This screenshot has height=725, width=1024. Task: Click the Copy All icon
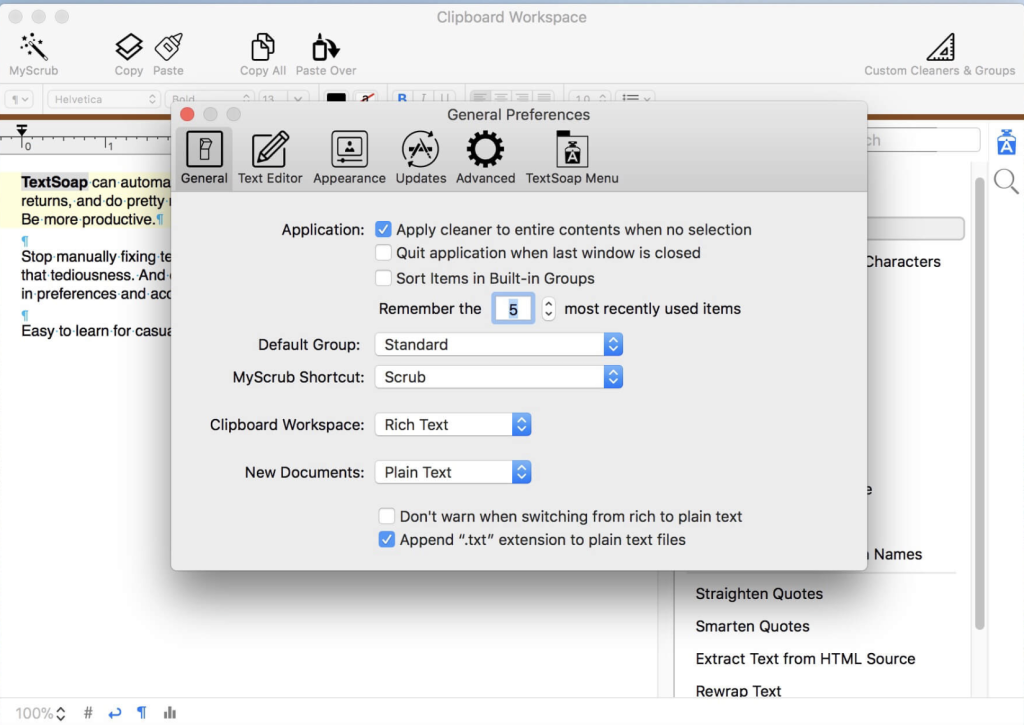click(x=263, y=47)
